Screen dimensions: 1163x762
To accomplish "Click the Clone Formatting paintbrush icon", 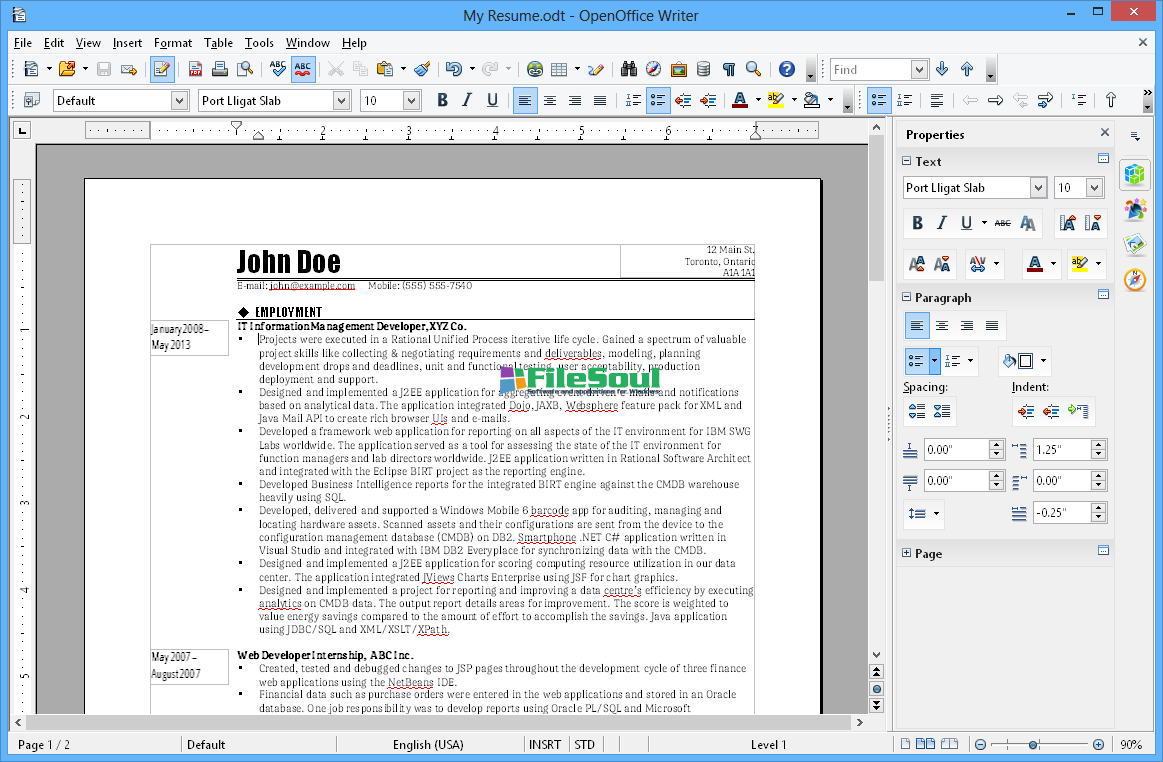I will pos(423,69).
